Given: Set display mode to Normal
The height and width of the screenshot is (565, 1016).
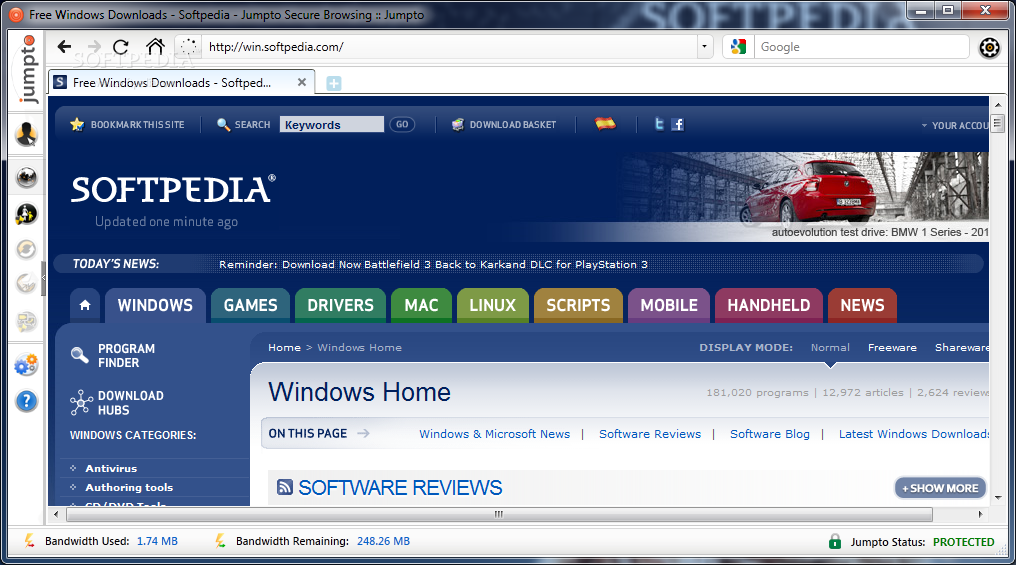Looking at the screenshot, I should pyautogui.click(x=830, y=348).
